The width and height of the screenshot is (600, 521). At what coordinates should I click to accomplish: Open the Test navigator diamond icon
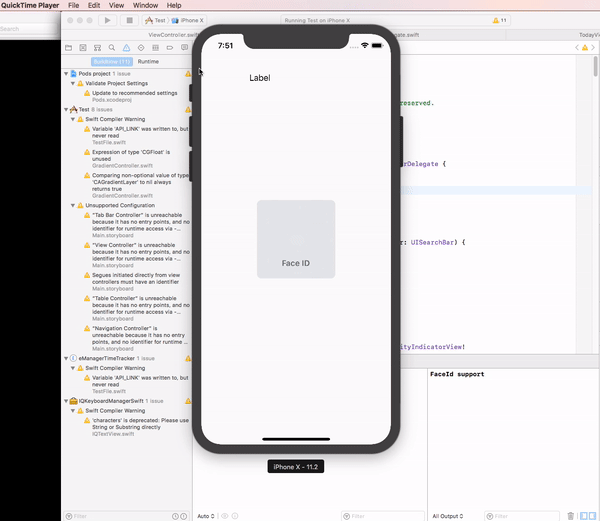(x=141, y=47)
